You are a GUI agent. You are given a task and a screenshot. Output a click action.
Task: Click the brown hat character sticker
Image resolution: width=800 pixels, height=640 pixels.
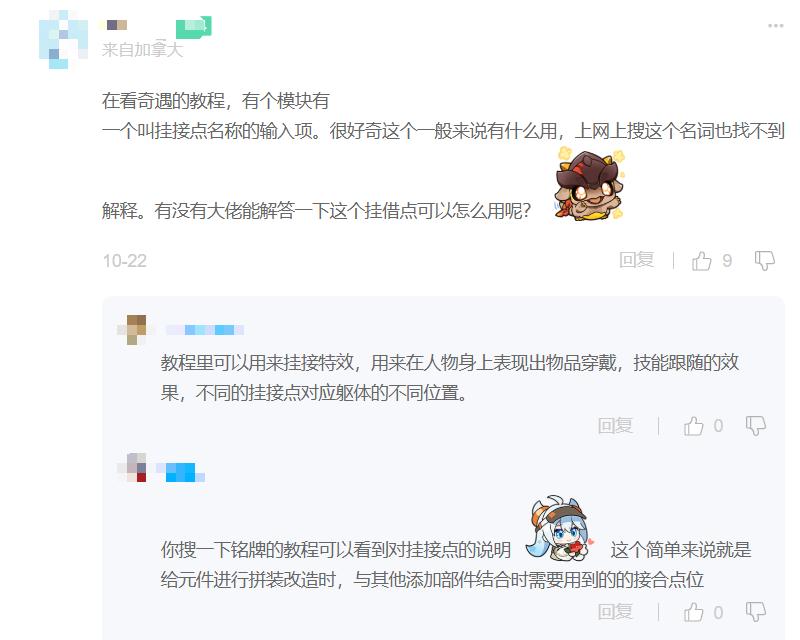[589, 184]
